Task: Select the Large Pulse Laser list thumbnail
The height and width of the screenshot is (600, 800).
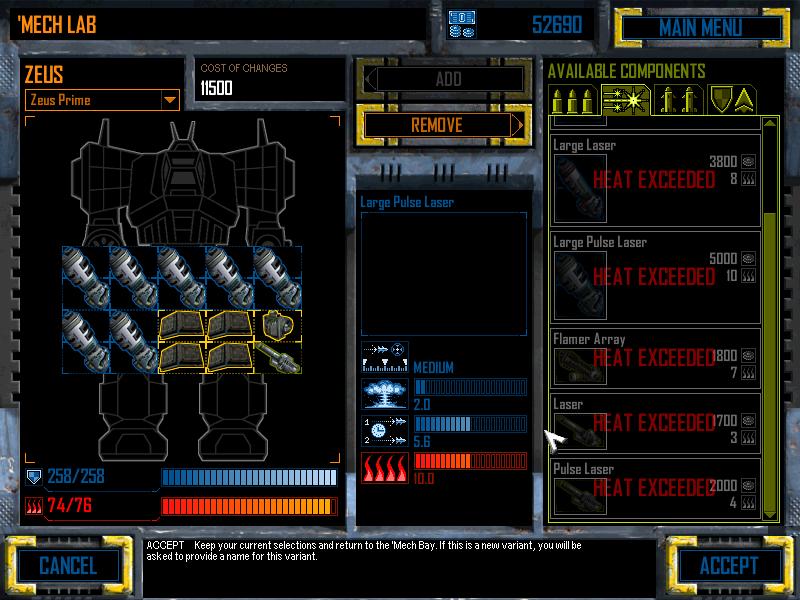Action: 580,286
